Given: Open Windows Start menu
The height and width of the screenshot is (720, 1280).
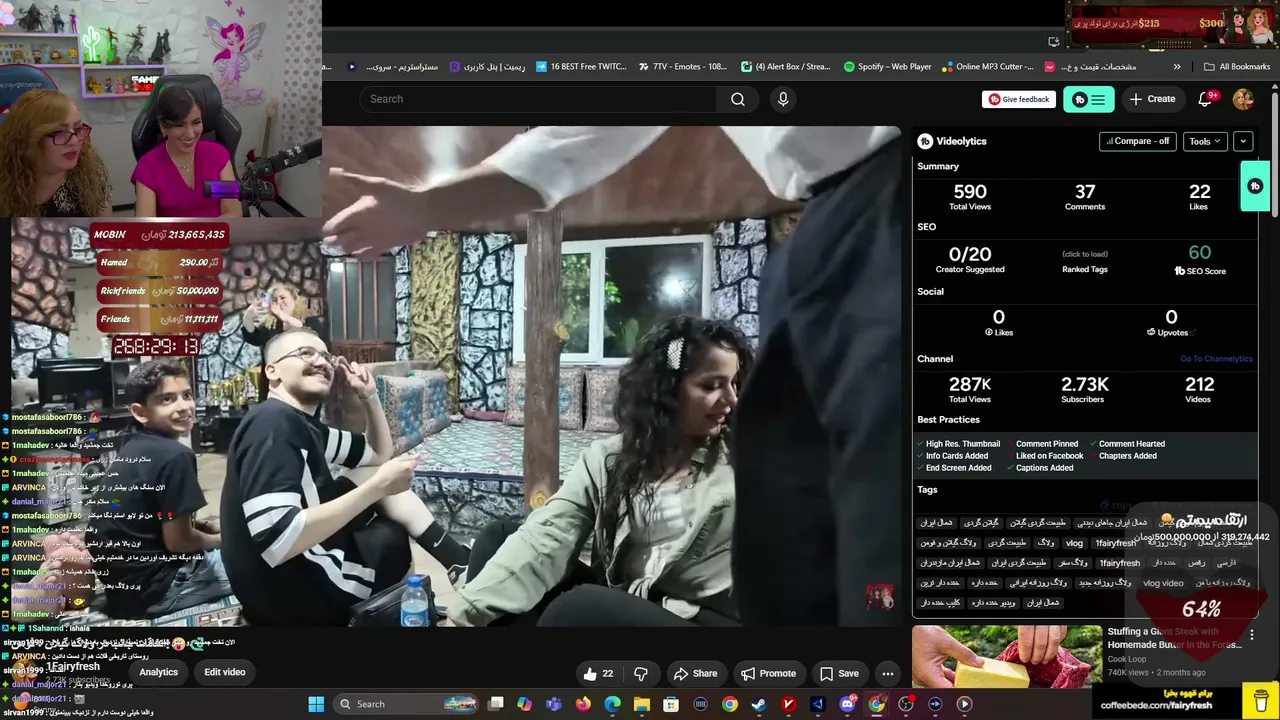Looking at the screenshot, I should [x=316, y=704].
